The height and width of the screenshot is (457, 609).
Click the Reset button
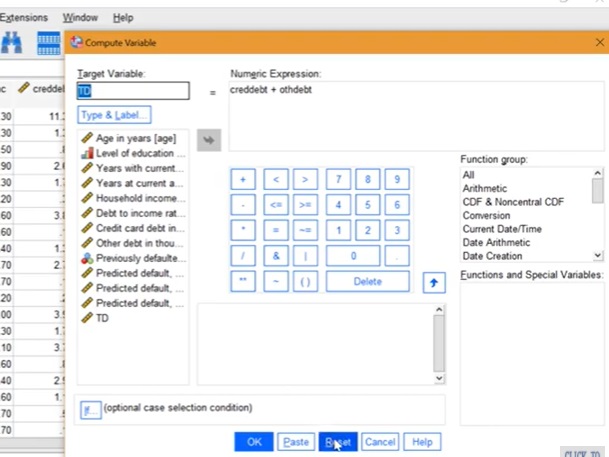click(338, 442)
